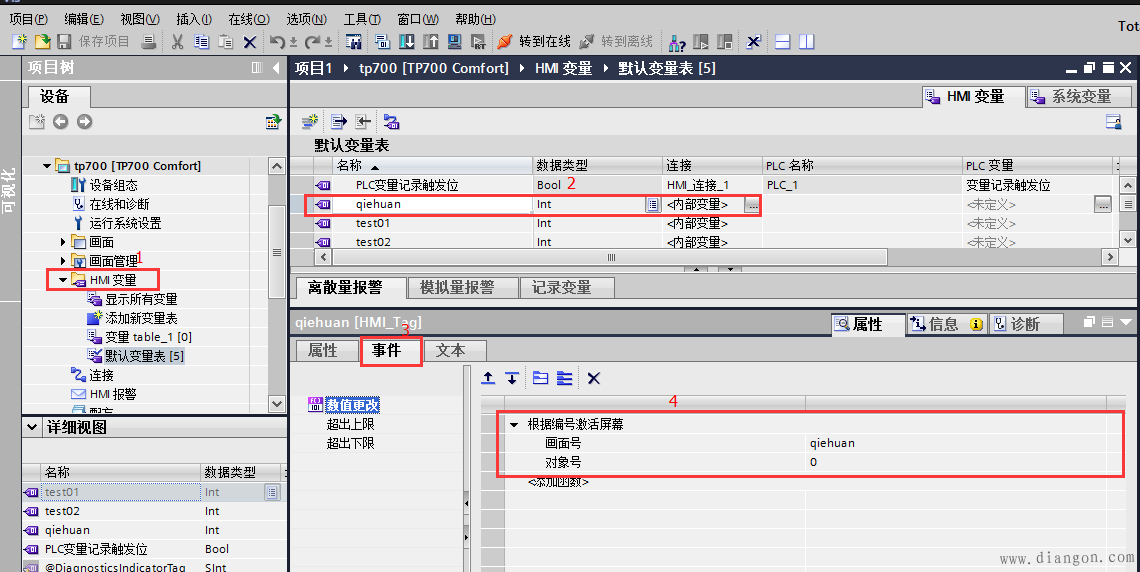Click Go offline (转到离线)

[x=616, y=41]
